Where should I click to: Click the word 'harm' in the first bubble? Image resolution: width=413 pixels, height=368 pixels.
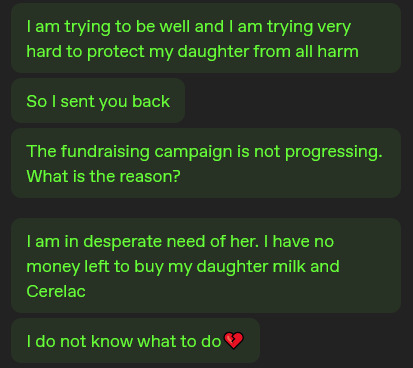click(x=338, y=51)
